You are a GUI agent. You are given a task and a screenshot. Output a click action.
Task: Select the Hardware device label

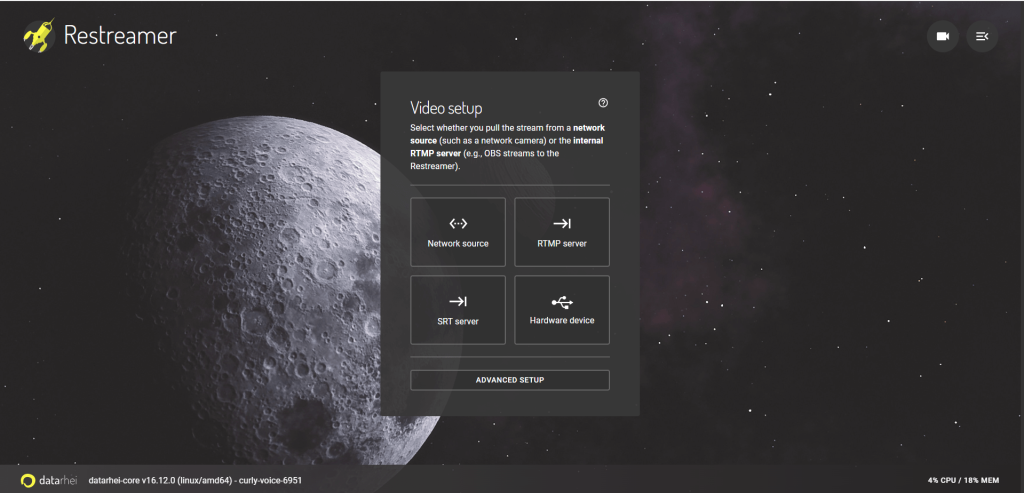(562, 321)
